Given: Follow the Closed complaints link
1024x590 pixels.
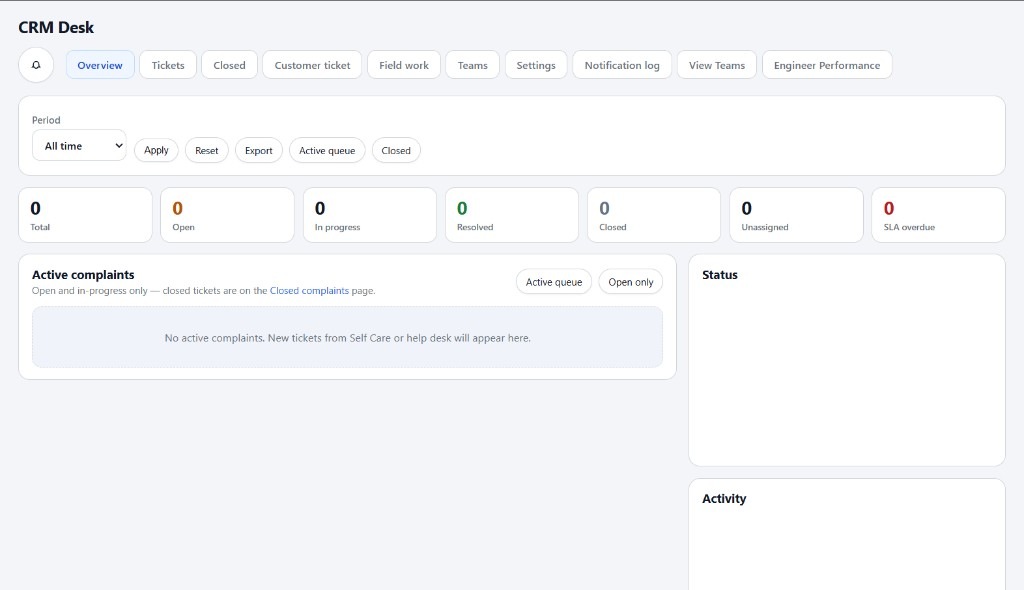Looking at the screenshot, I should pos(309,291).
